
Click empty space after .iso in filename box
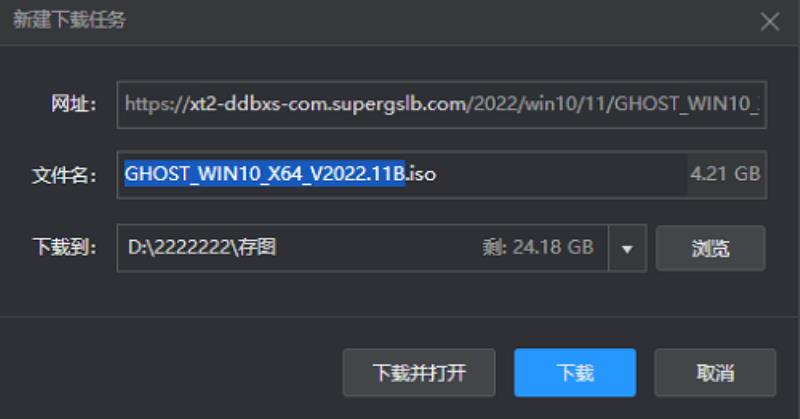click(x=561, y=175)
